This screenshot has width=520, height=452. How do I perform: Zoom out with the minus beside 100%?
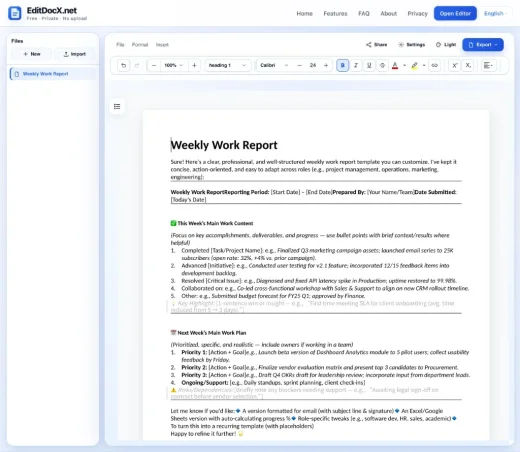(154, 65)
